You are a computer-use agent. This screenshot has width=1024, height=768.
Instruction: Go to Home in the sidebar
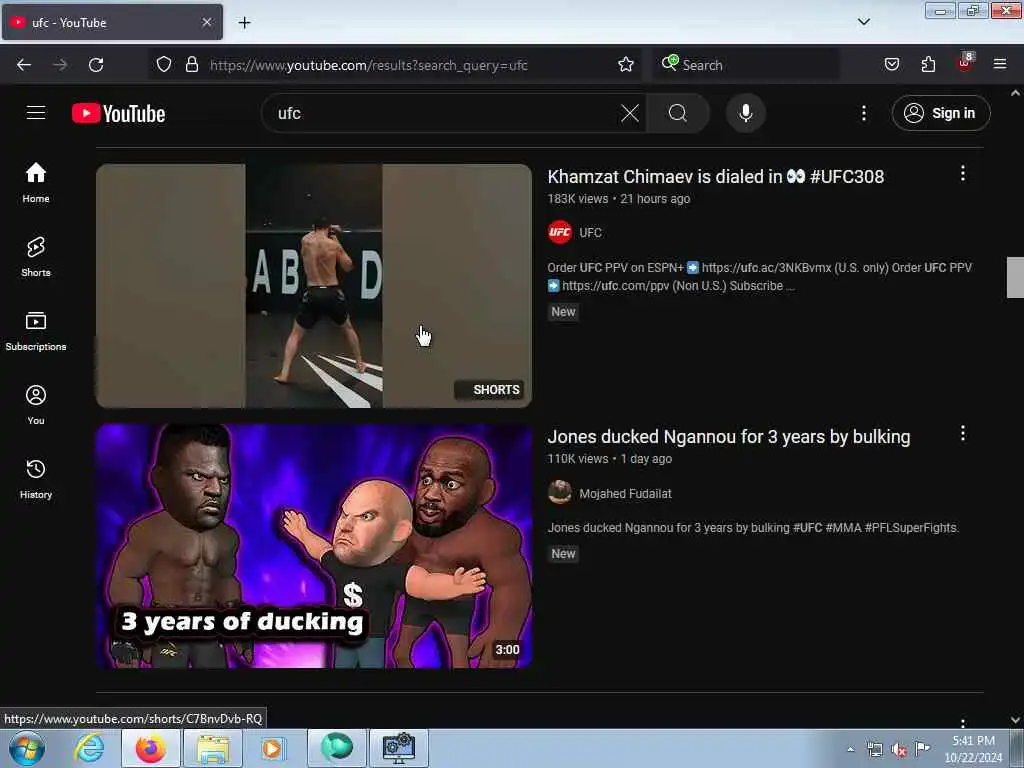(x=36, y=183)
